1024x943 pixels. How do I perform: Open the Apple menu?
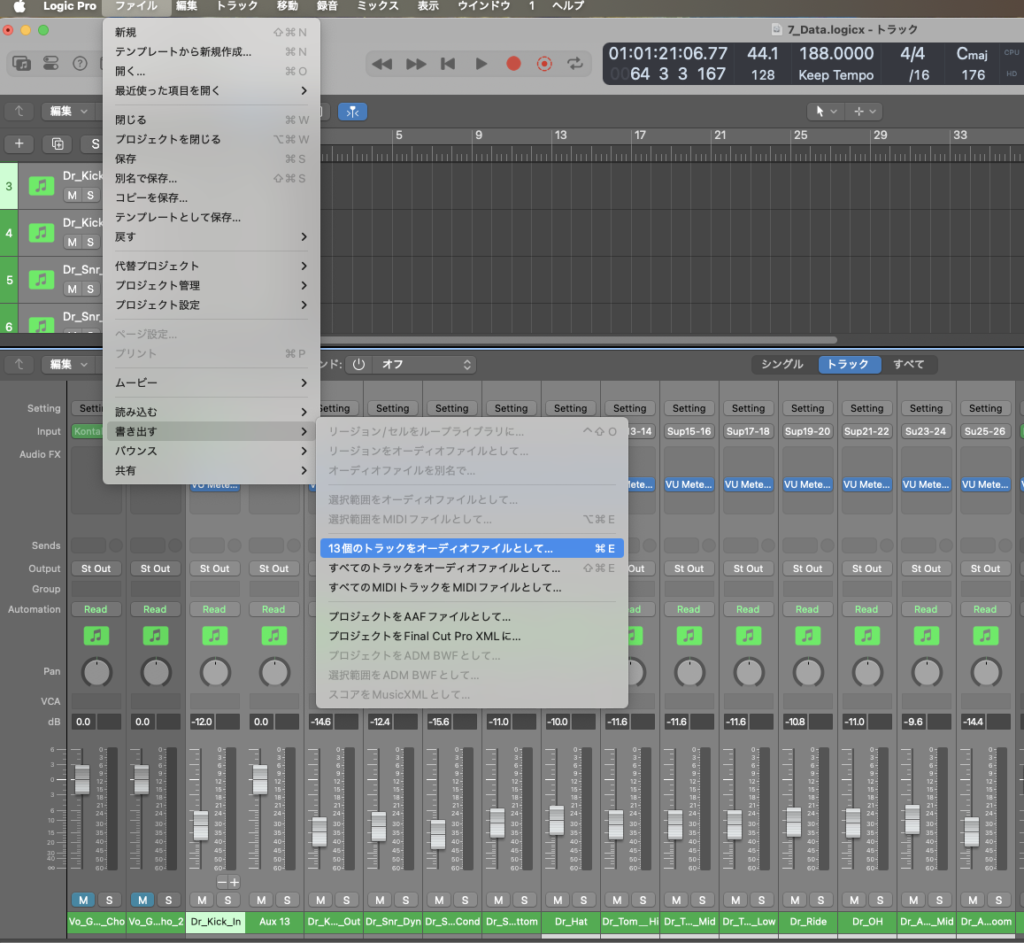tap(20, 7)
